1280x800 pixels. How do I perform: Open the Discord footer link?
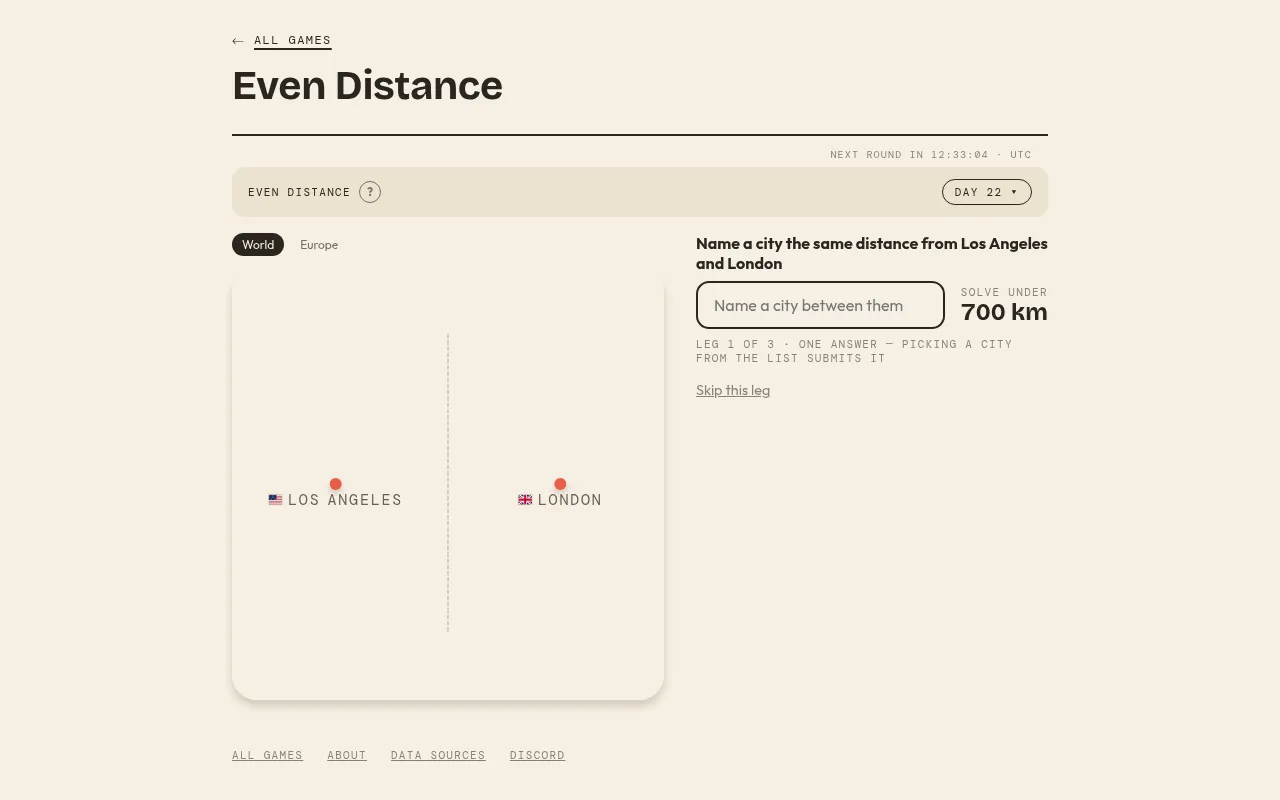point(537,755)
